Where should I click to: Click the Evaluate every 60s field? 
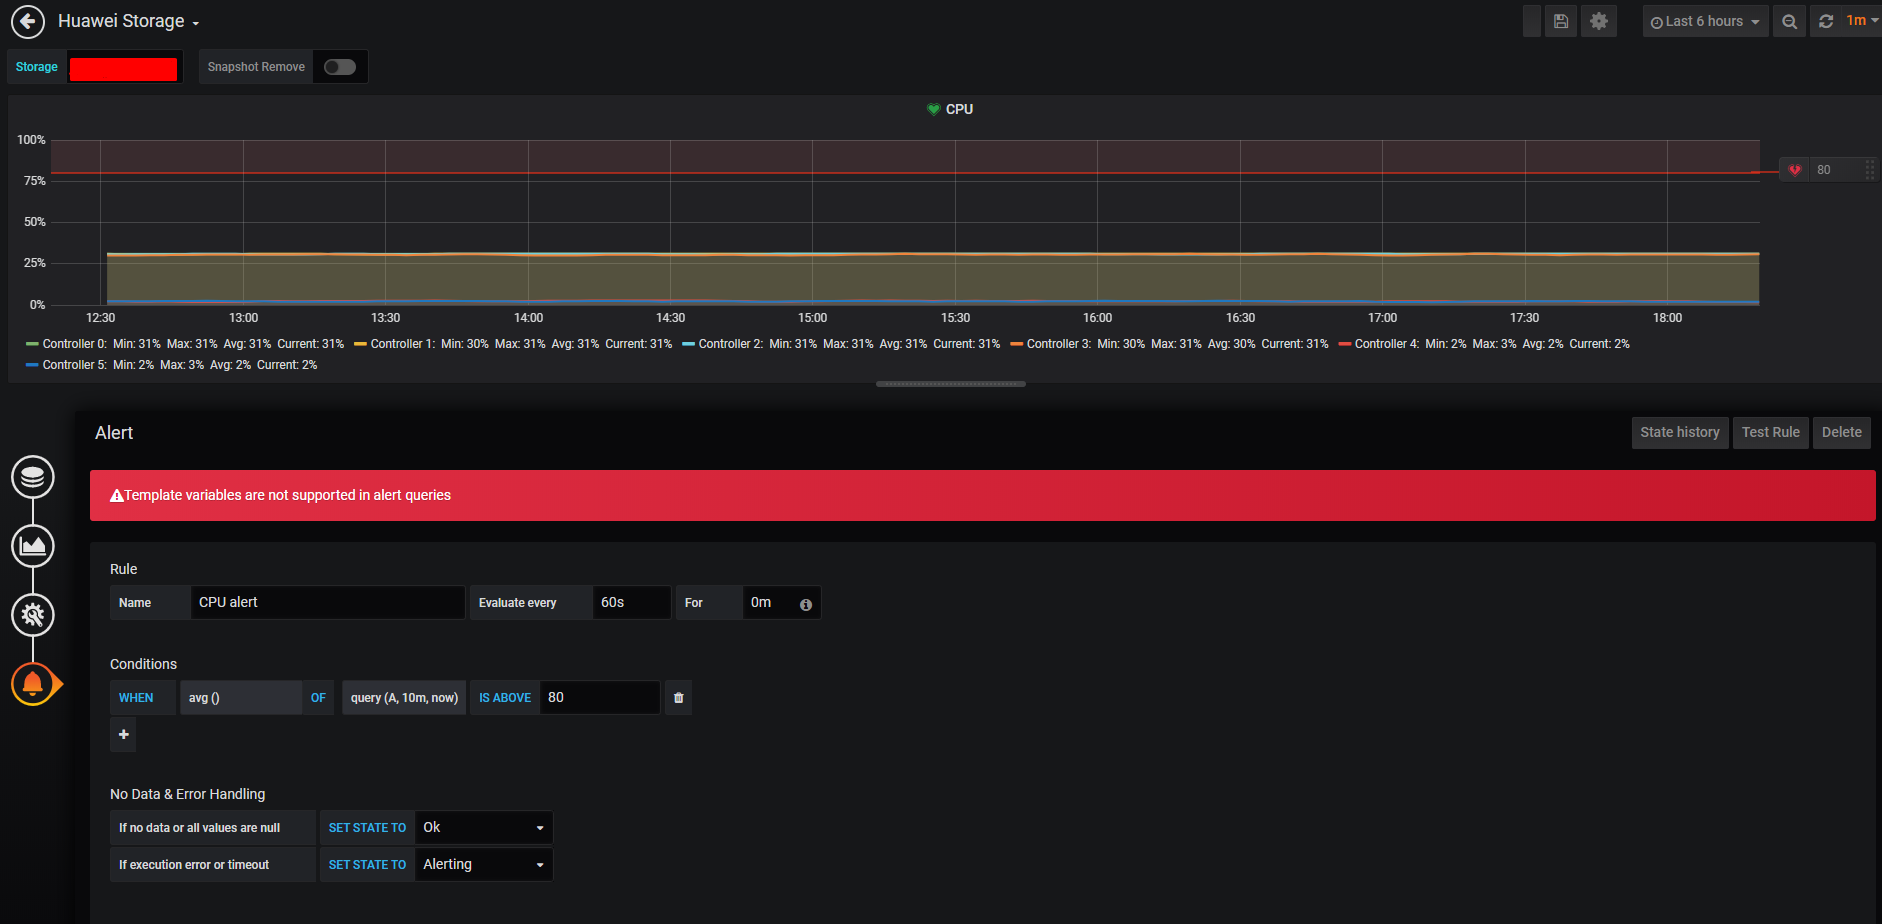[x=632, y=602]
